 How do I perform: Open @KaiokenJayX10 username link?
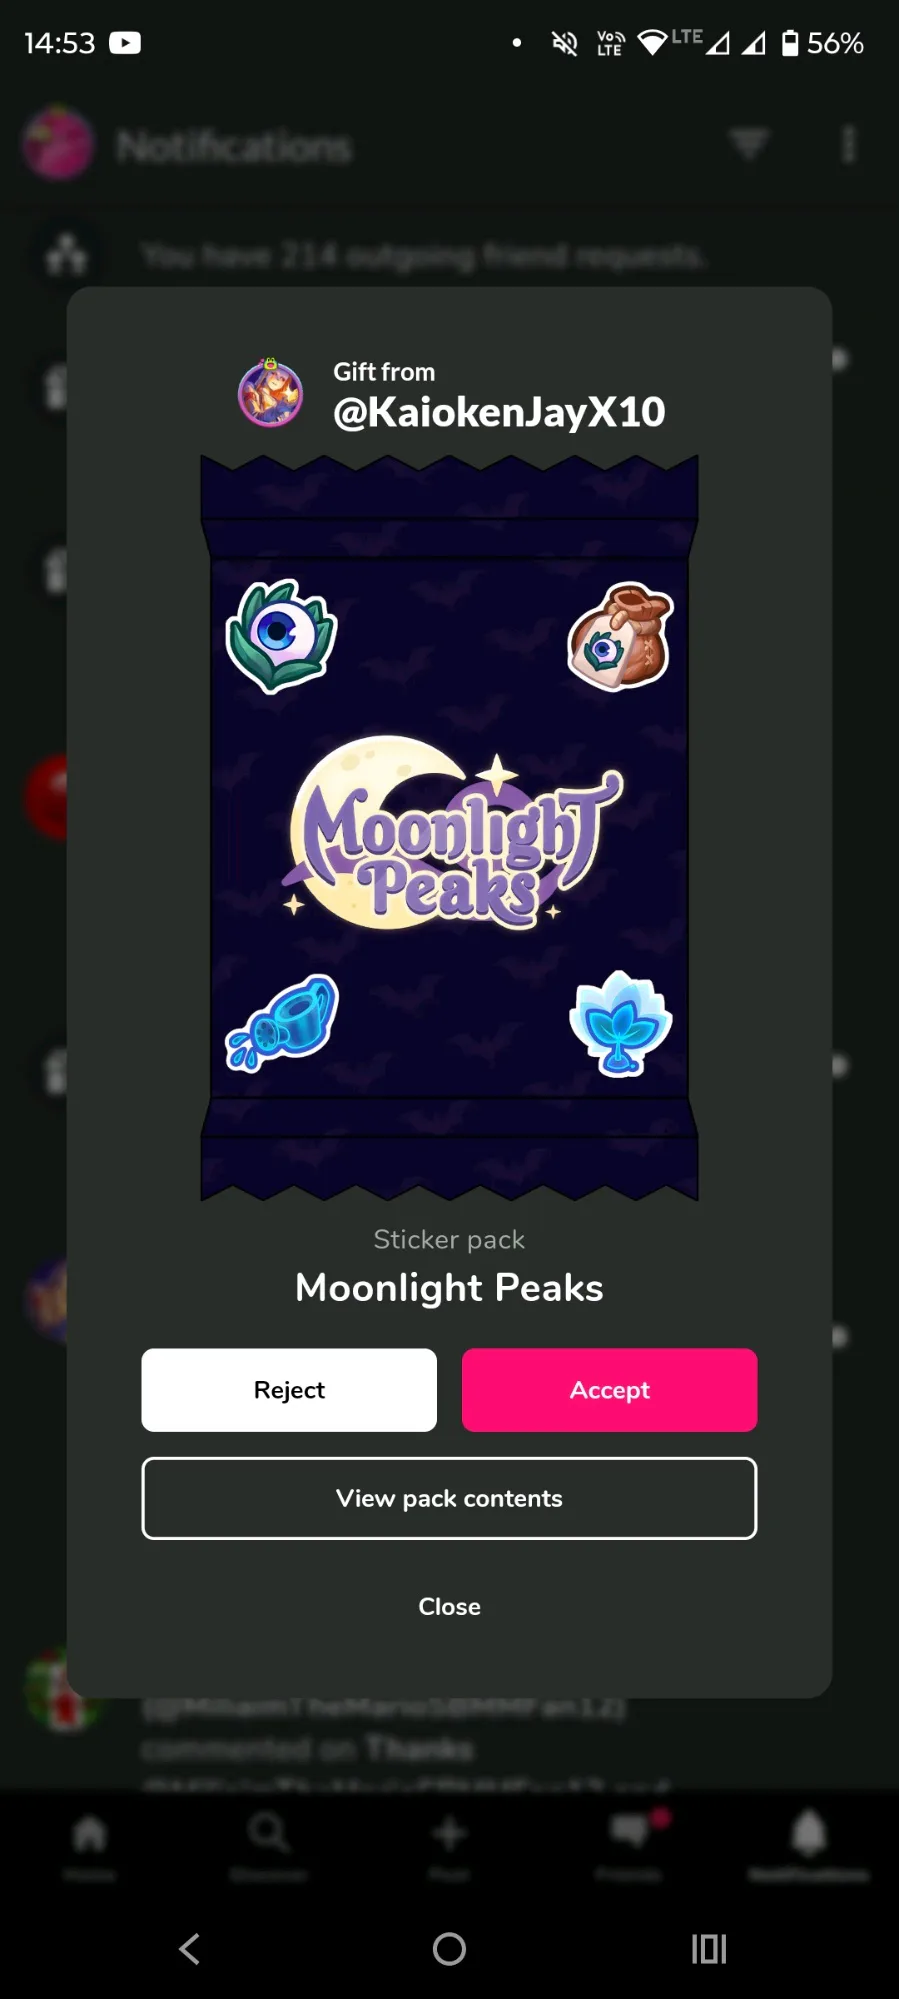coord(499,412)
